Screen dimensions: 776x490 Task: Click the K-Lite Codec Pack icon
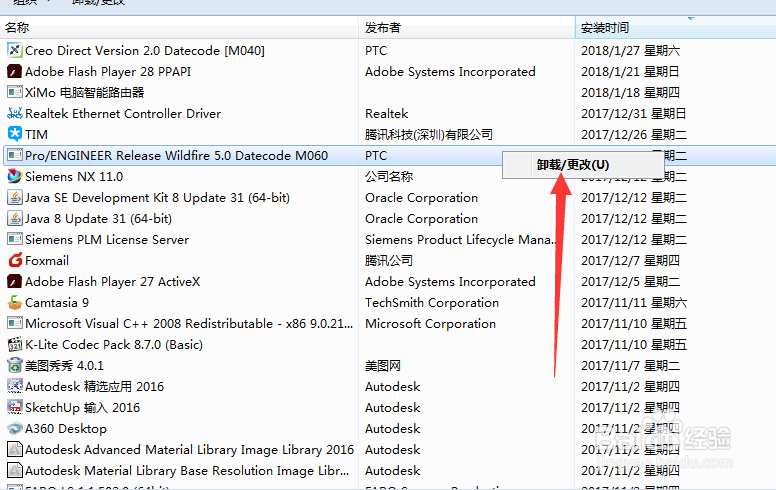(x=15, y=344)
